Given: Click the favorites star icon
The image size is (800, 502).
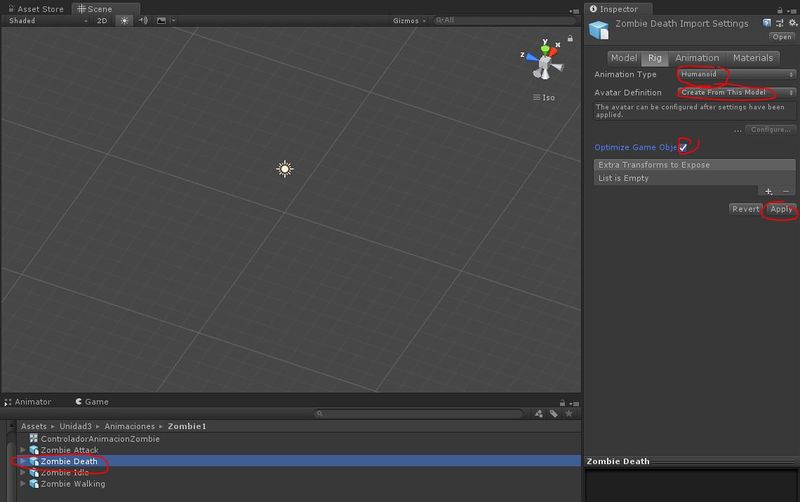Looking at the screenshot, I should click(569, 414).
